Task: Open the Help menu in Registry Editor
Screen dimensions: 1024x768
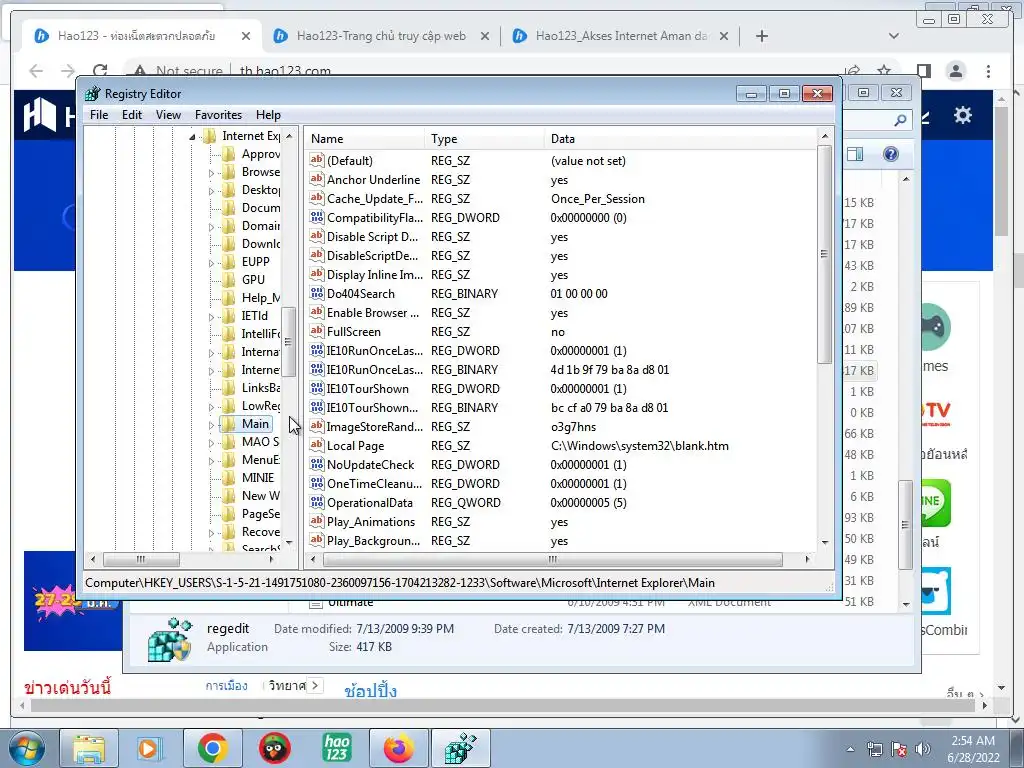Action: 268,115
